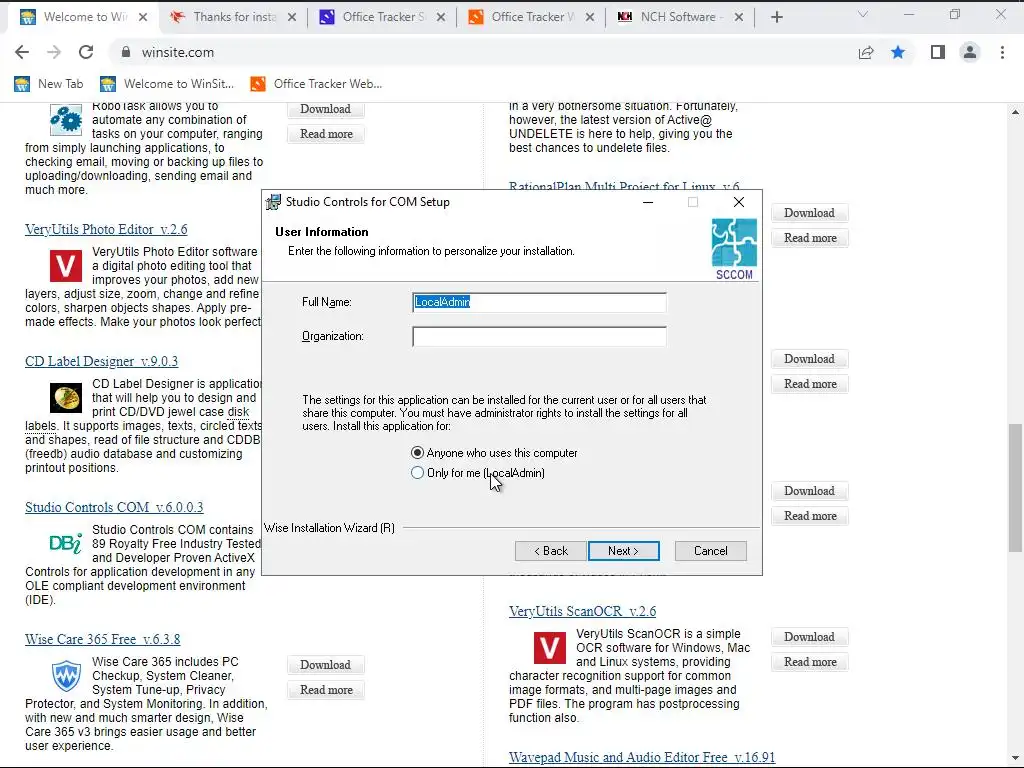Image resolution: width=1024 pixels, height=768 pixels.
Task: Open the browser side panel icon
Action: pyautogui.click(x=938, y=52)
